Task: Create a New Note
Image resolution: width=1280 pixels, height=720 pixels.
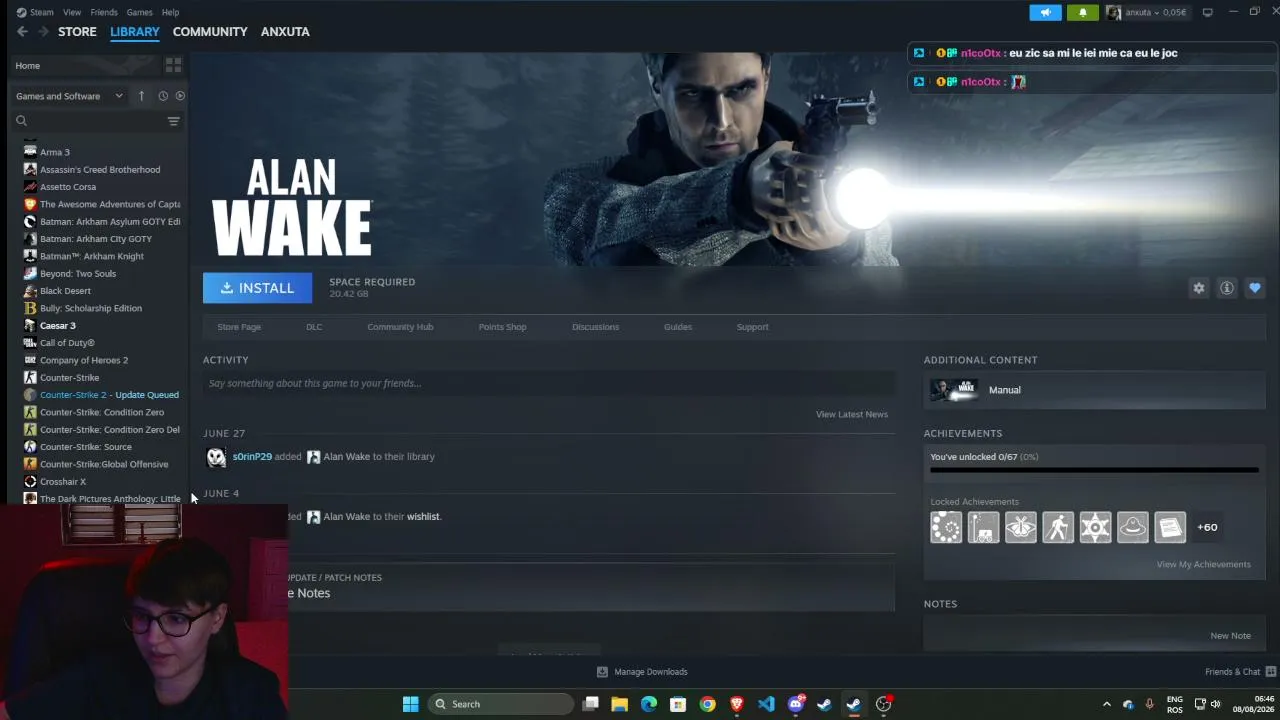Action: [1231, 636]
